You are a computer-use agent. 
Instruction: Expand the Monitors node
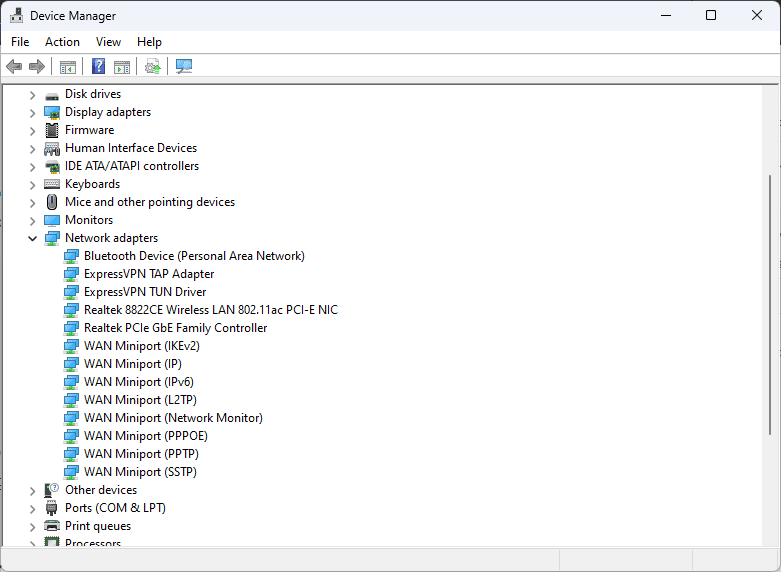coord(32,220)
